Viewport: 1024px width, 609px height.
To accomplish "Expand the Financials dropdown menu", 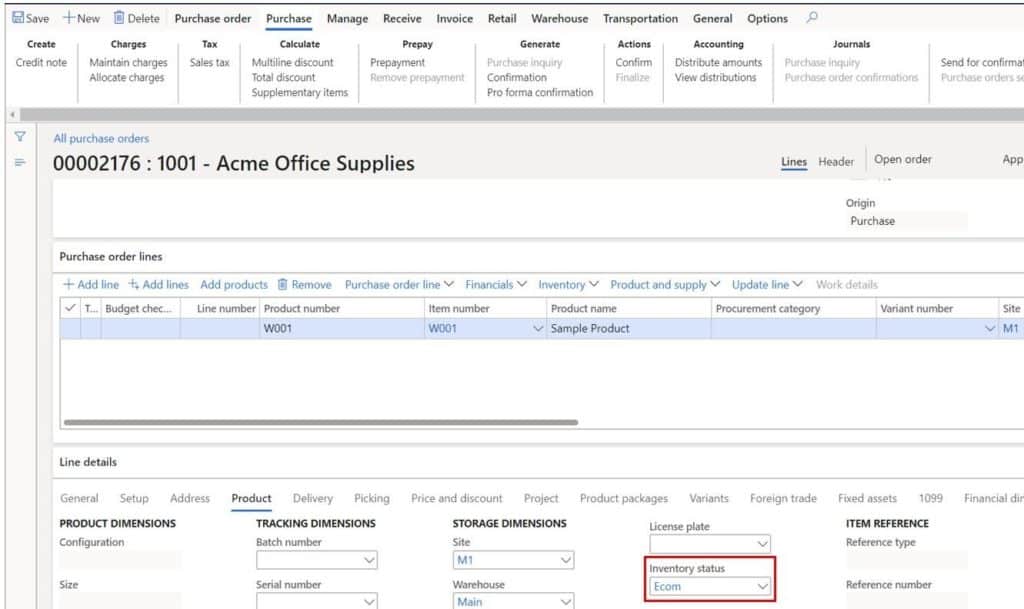I will pyautogui.click(x=495, y=284).
